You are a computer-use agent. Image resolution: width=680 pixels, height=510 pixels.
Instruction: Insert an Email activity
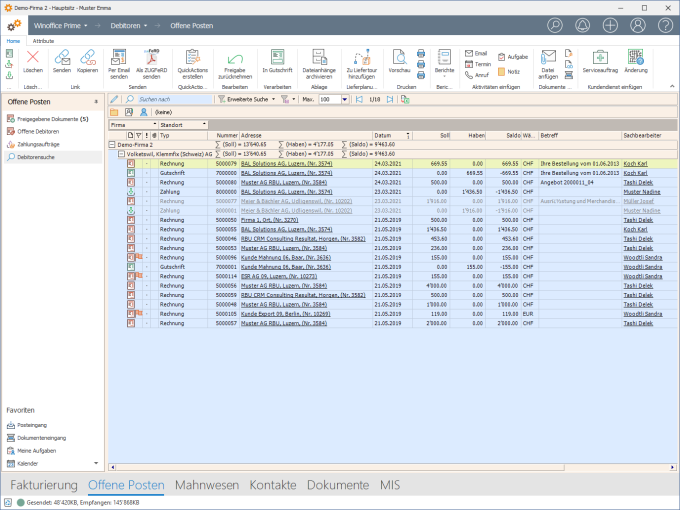476,53
